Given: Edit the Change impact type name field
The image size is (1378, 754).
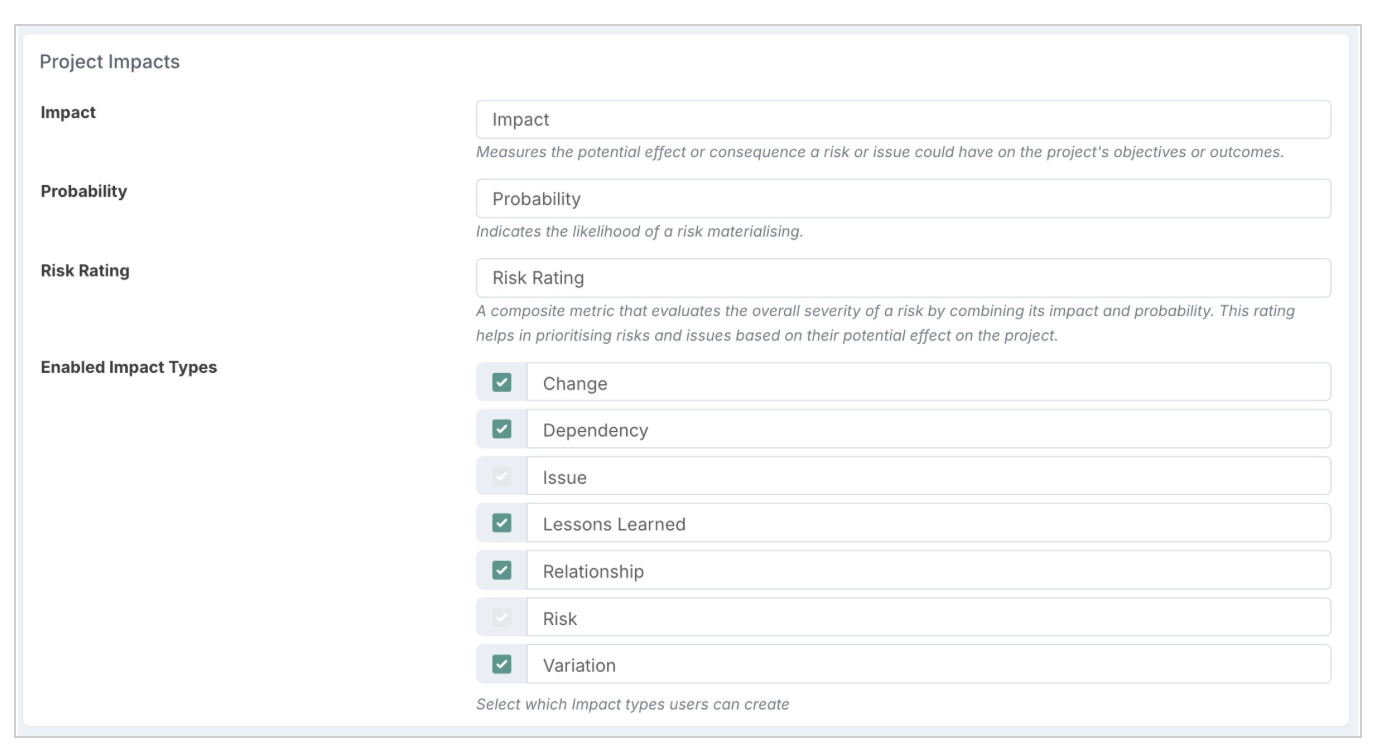Looking at the screenshot, I should click(929, 382).
